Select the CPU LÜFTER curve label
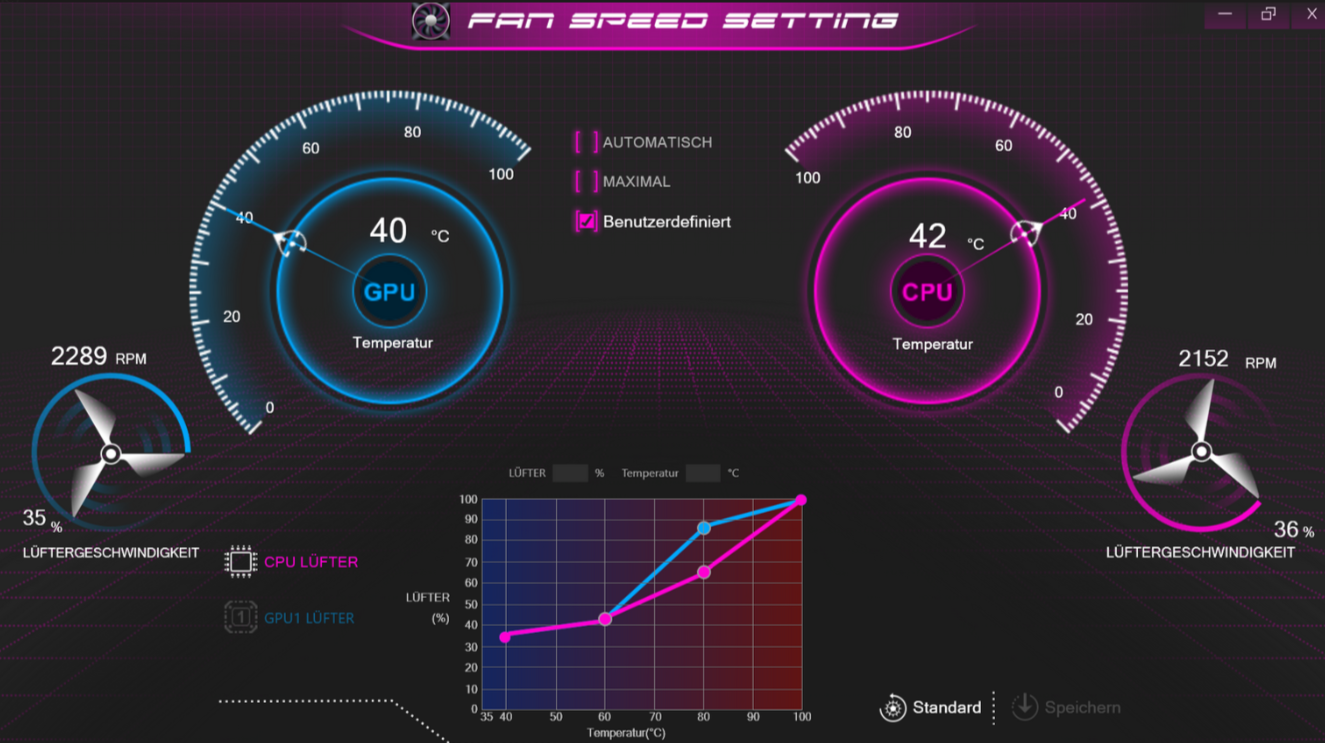The image size is (1325, 743). 311,562
